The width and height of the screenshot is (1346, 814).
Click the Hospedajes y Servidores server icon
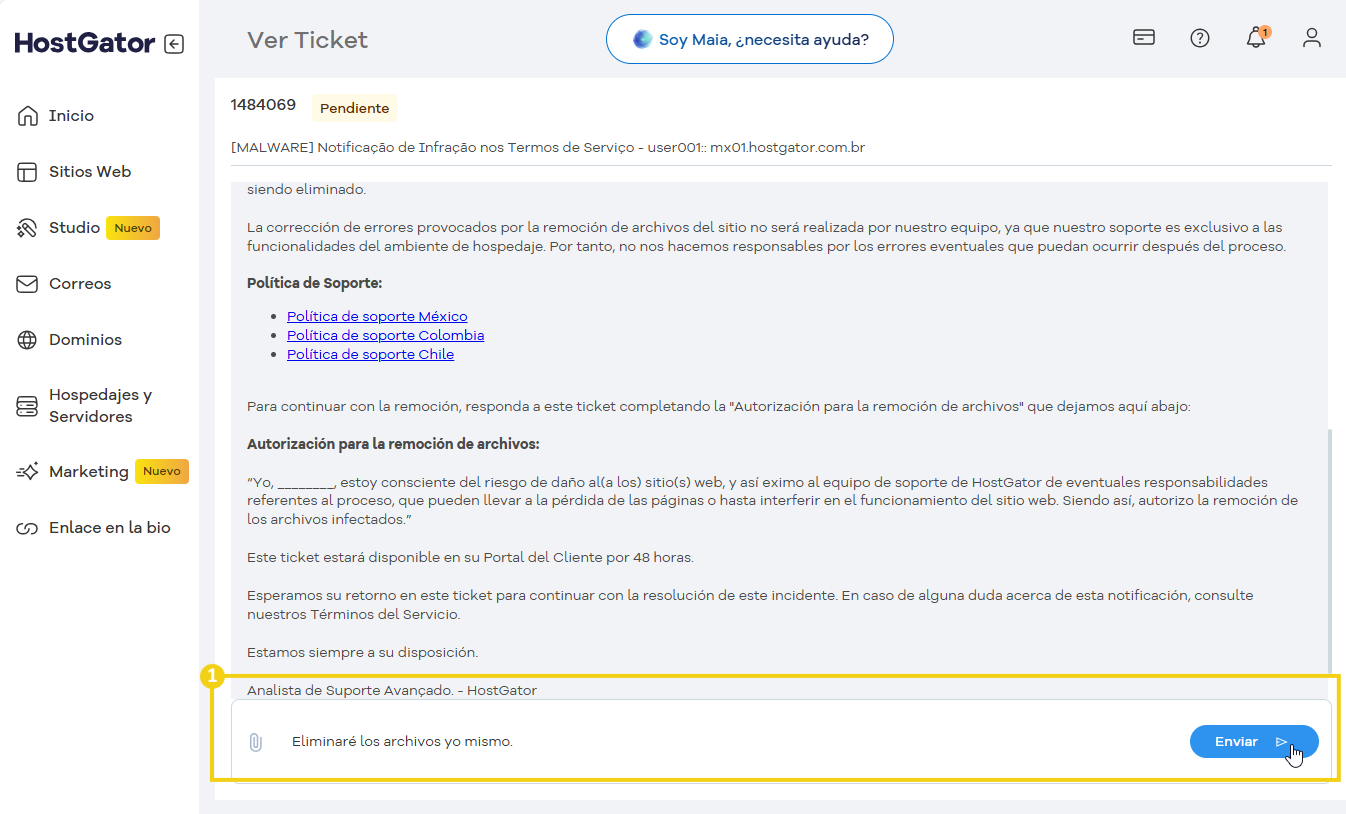[27, 406]
